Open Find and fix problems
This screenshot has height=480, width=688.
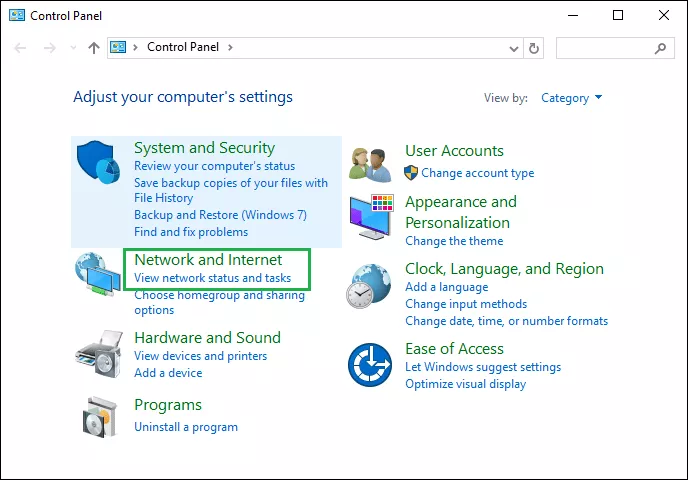click(x=191, y=232)
